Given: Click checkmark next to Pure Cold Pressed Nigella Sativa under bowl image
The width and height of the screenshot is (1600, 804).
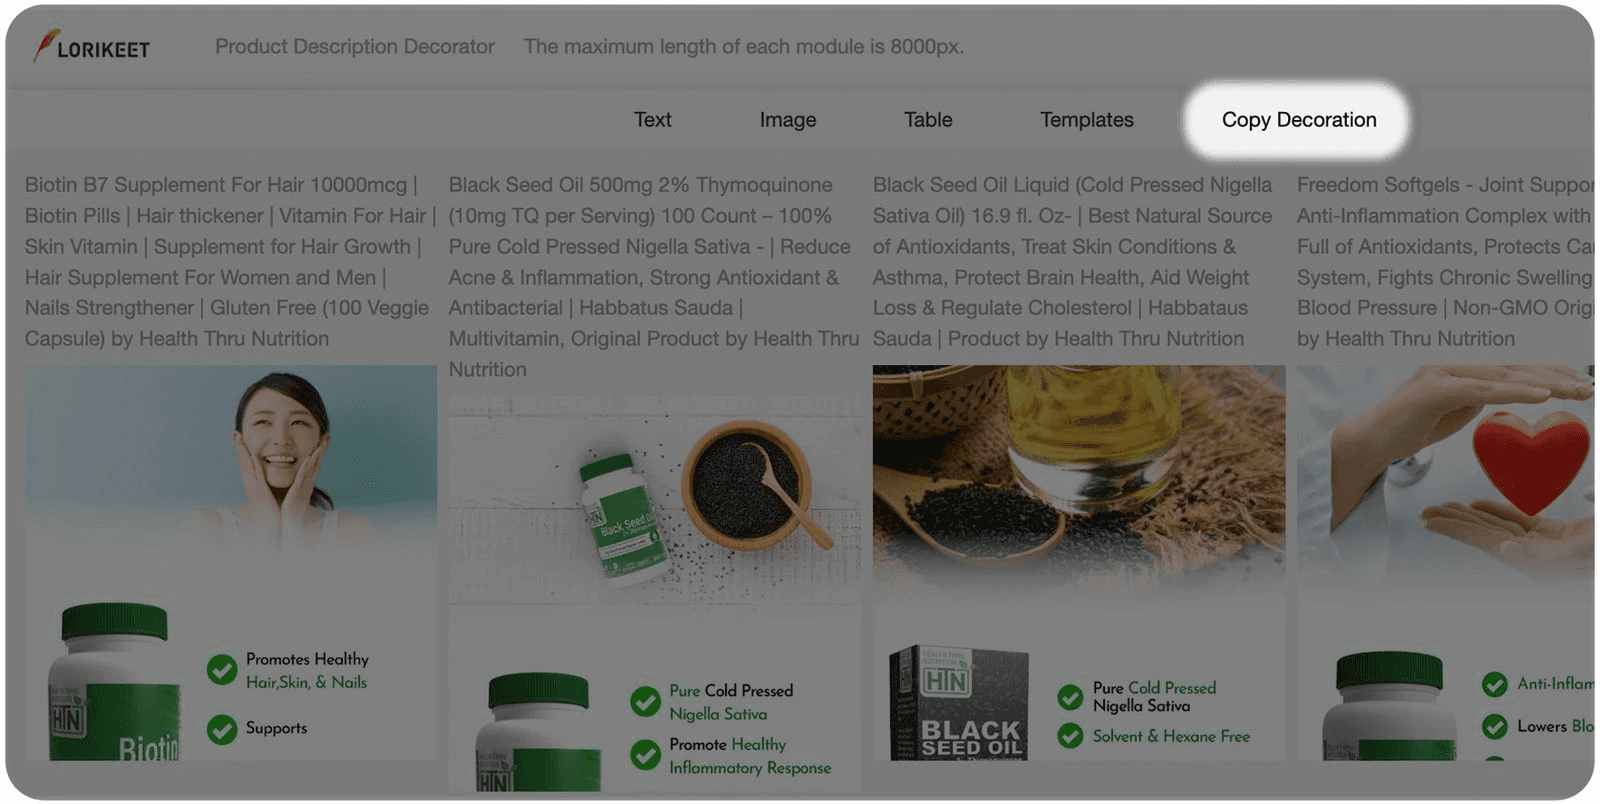Looking at the screenshot, I should point(645,701).
